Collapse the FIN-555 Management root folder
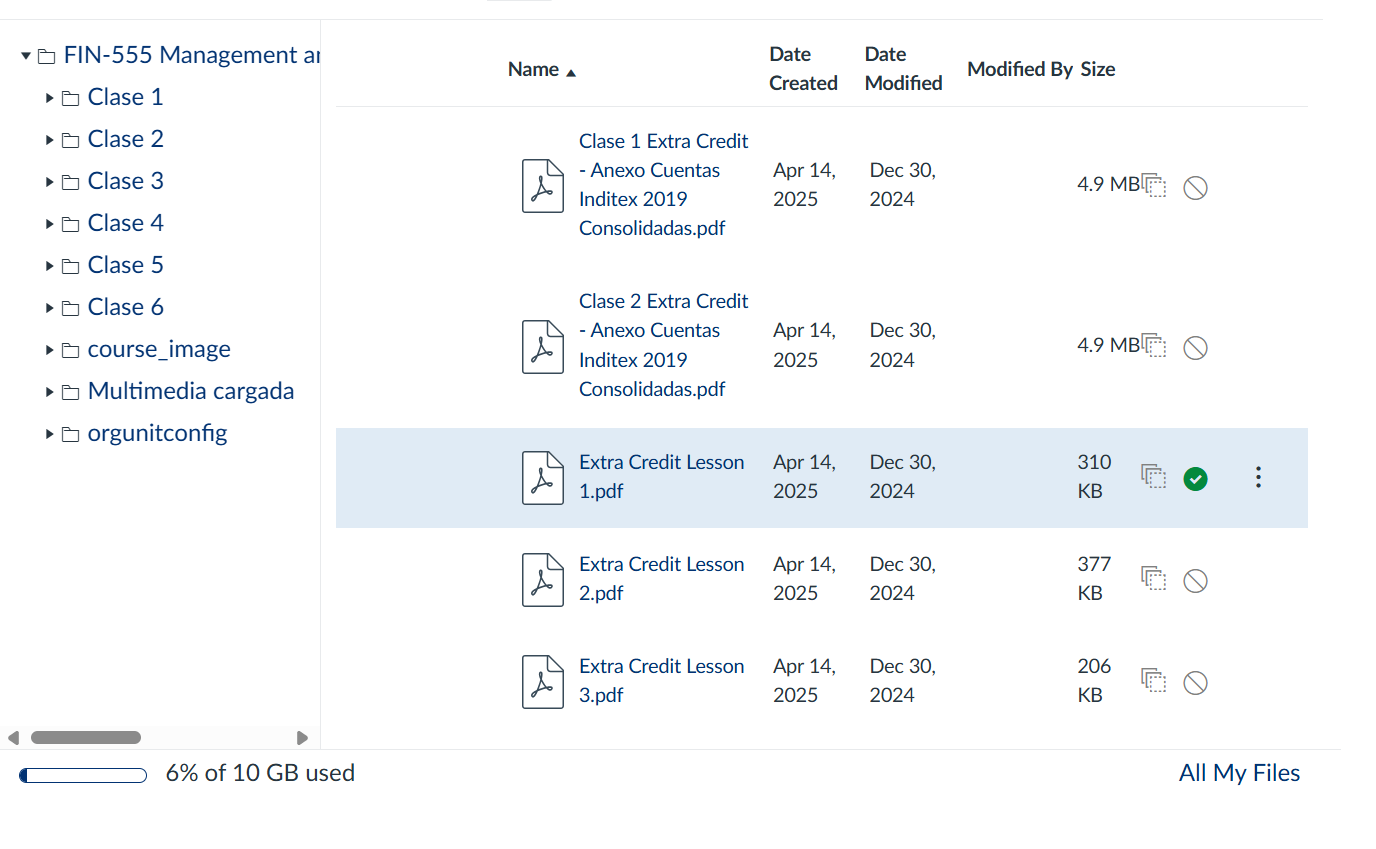1376x849 pixels. coord(26,56)
